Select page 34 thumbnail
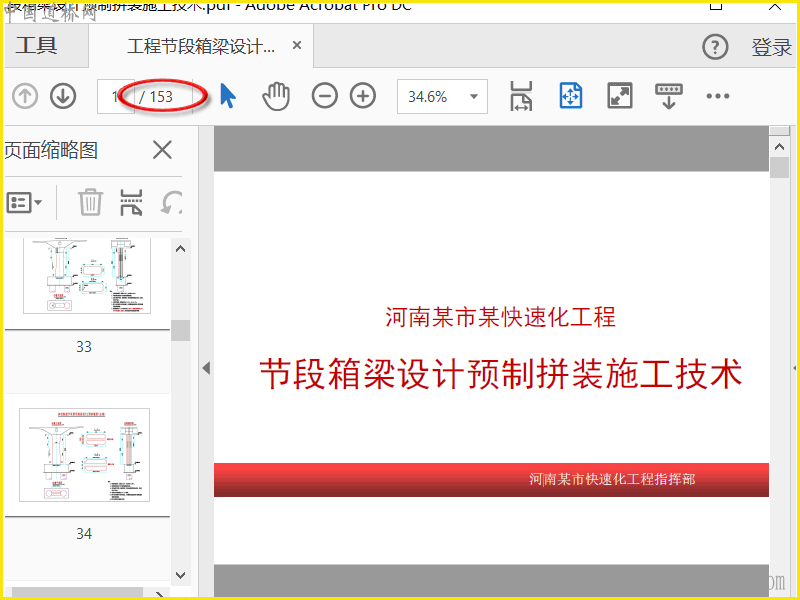Viewport: 800px width, 600px height. 85,455
